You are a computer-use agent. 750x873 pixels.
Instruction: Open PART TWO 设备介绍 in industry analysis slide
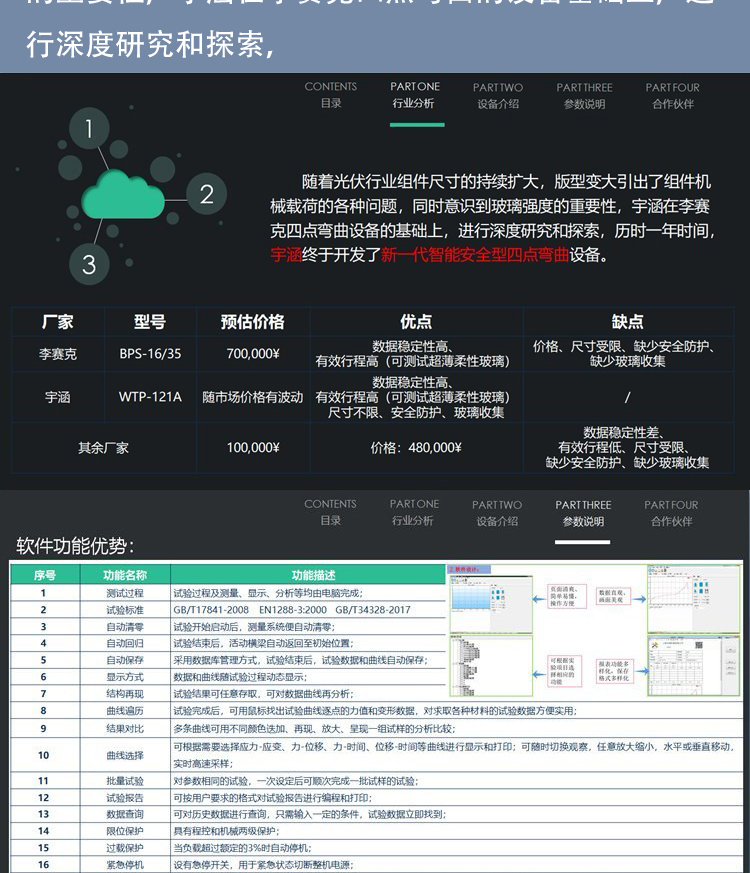pos(498,95)
